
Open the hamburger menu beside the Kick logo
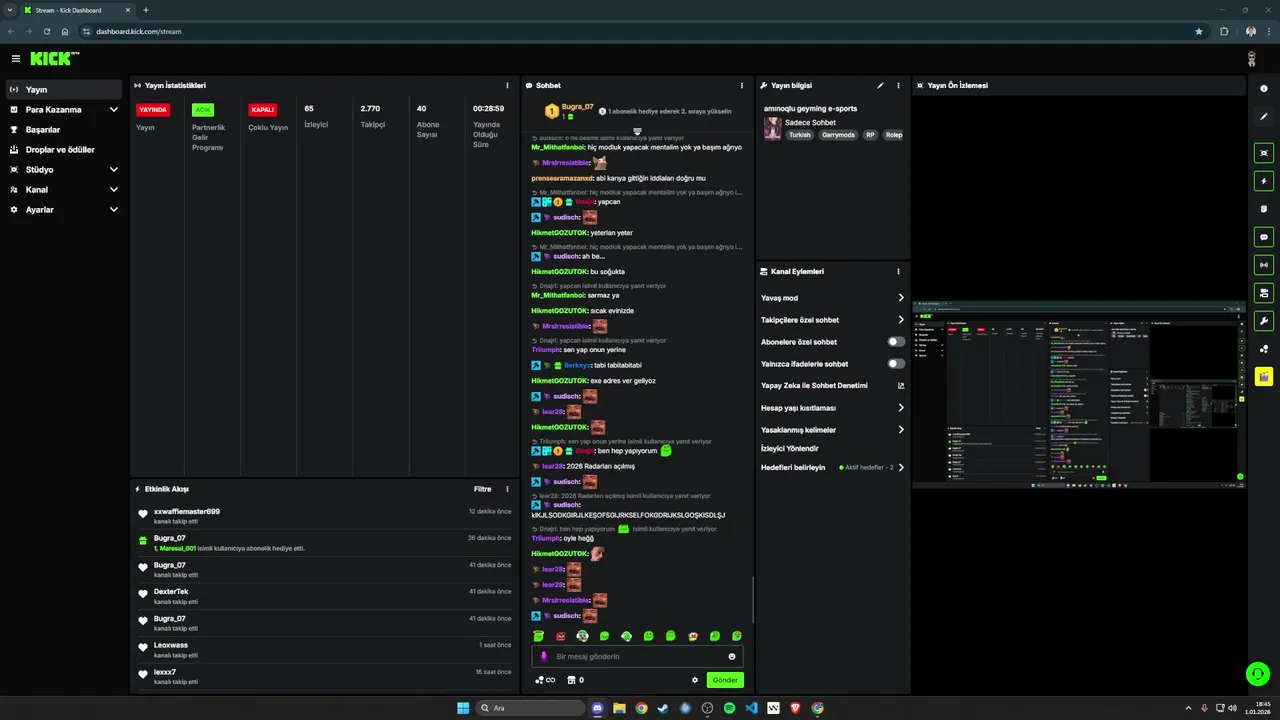[x=15, y=59]
